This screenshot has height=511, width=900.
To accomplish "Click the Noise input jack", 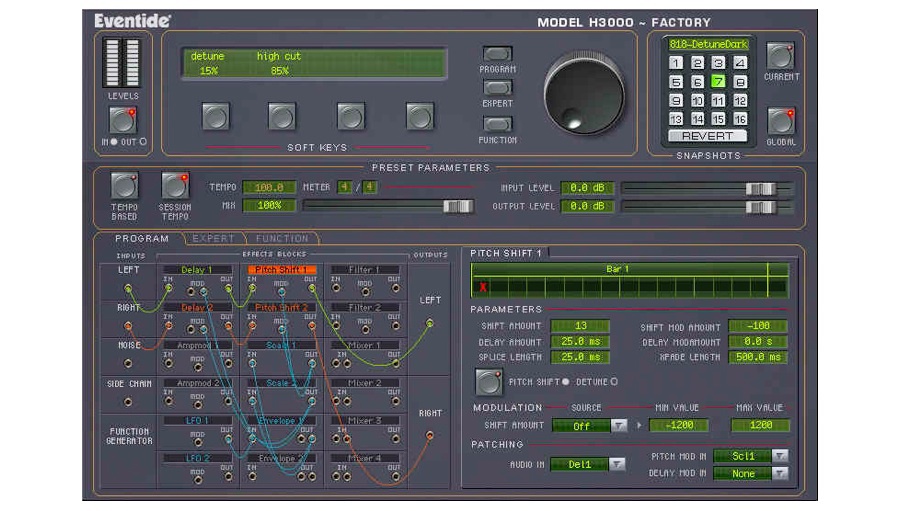I will tap(128, 363).
